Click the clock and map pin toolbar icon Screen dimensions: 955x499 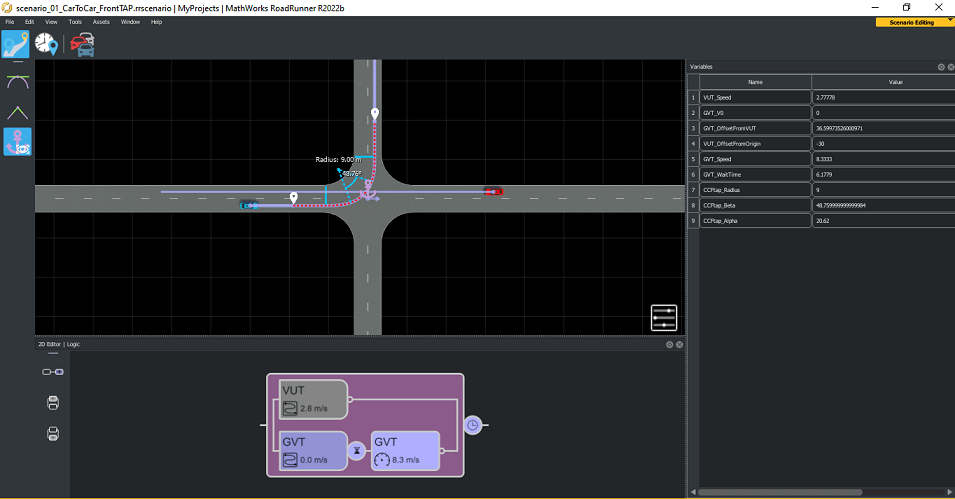click(x=46, y=43)
